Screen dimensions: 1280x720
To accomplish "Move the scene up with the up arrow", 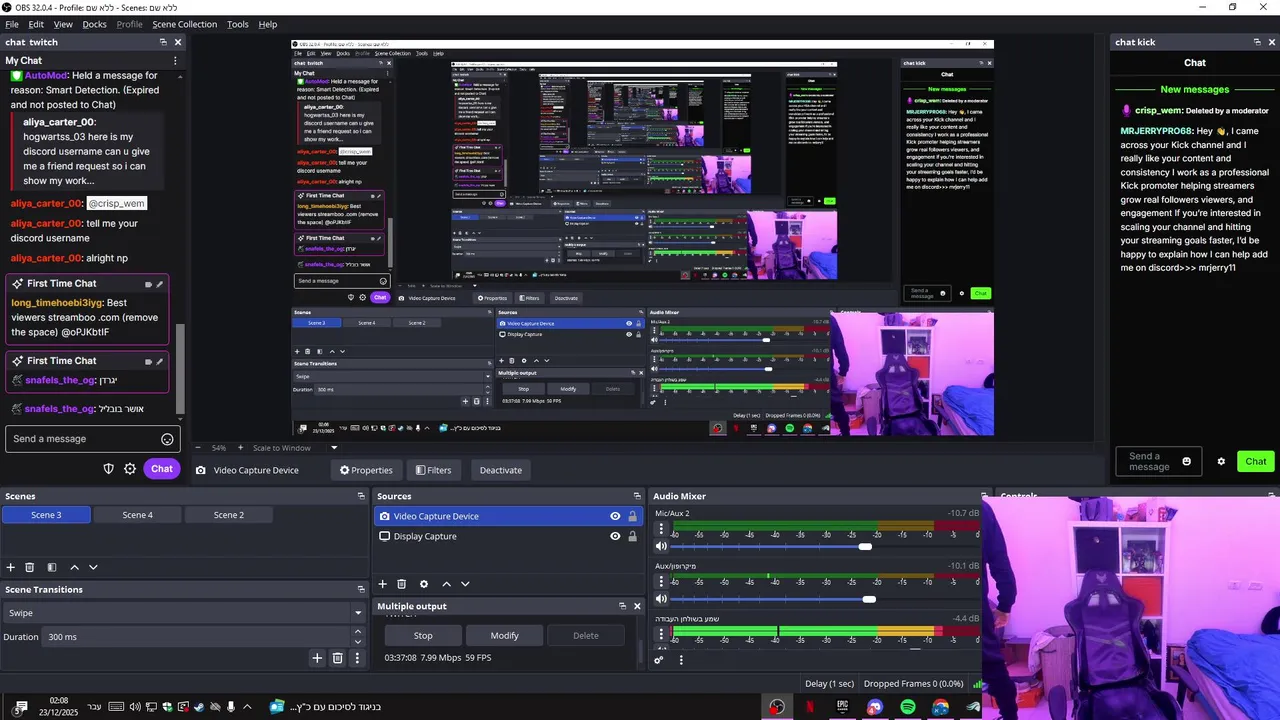I will (74, 567).
